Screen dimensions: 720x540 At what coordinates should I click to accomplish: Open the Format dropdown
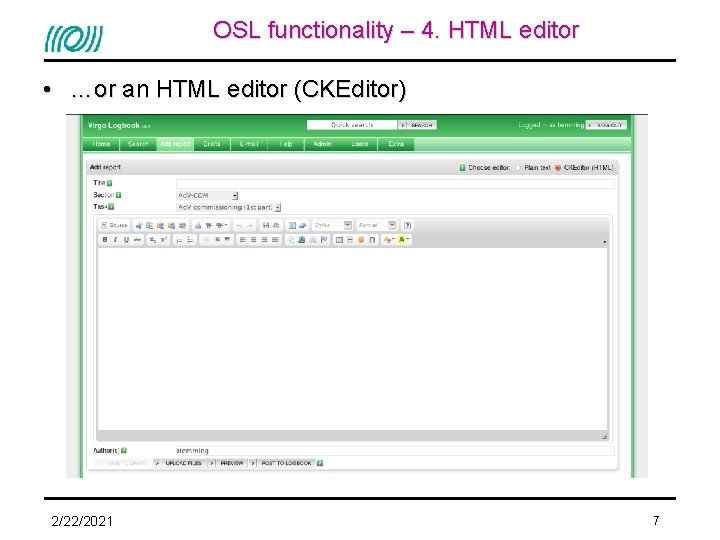coord(377,225)
